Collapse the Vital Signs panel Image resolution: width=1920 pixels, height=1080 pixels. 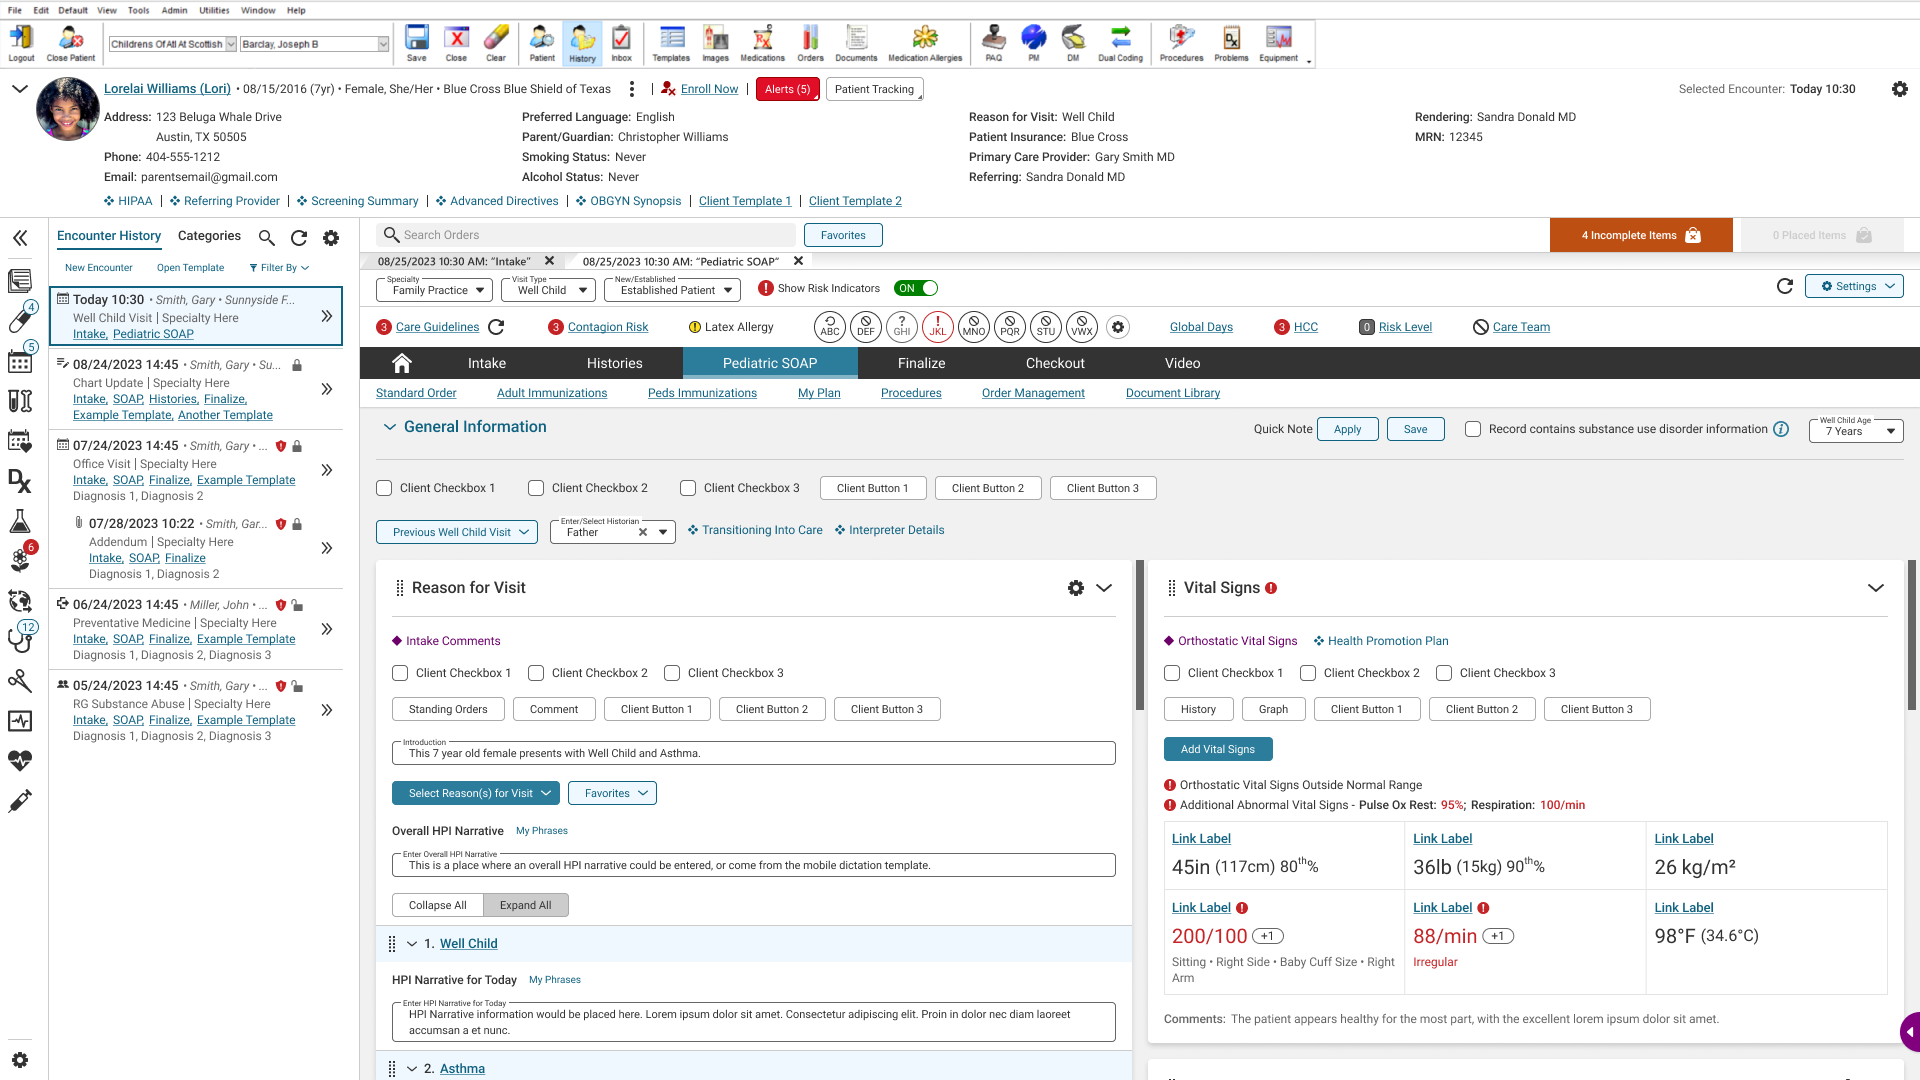coord(1875,588)
